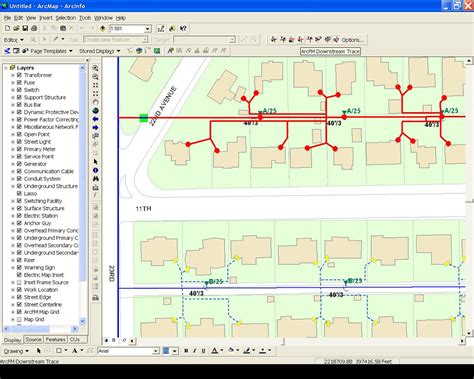The width and height of the screenshot is (474, 379).
Task: Uncheck the Riser layer
Action: 19,260
